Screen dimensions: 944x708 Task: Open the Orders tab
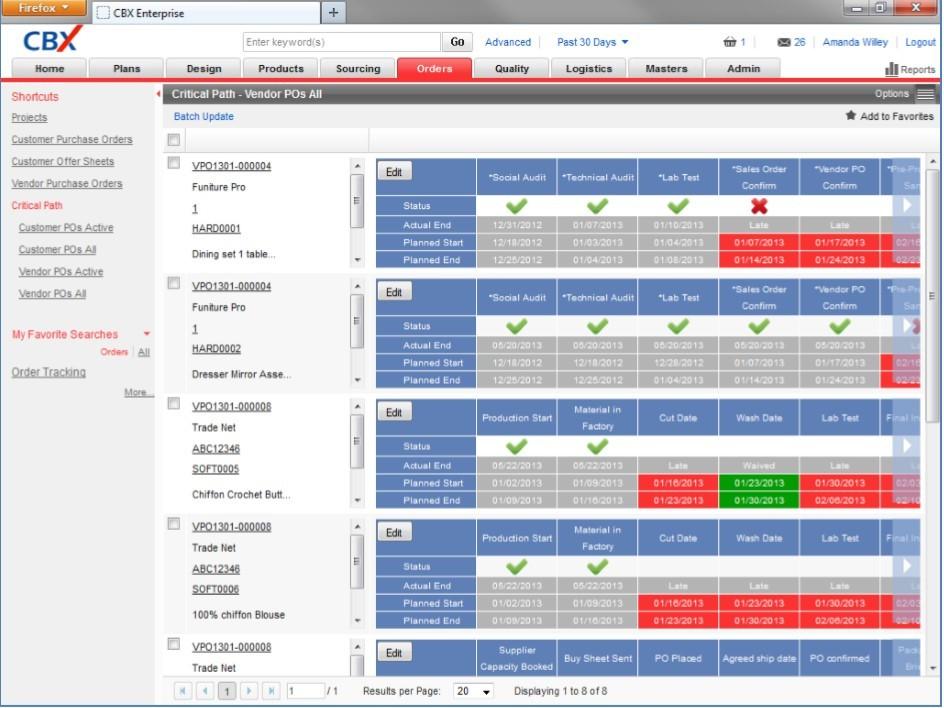tap(434, 69)
